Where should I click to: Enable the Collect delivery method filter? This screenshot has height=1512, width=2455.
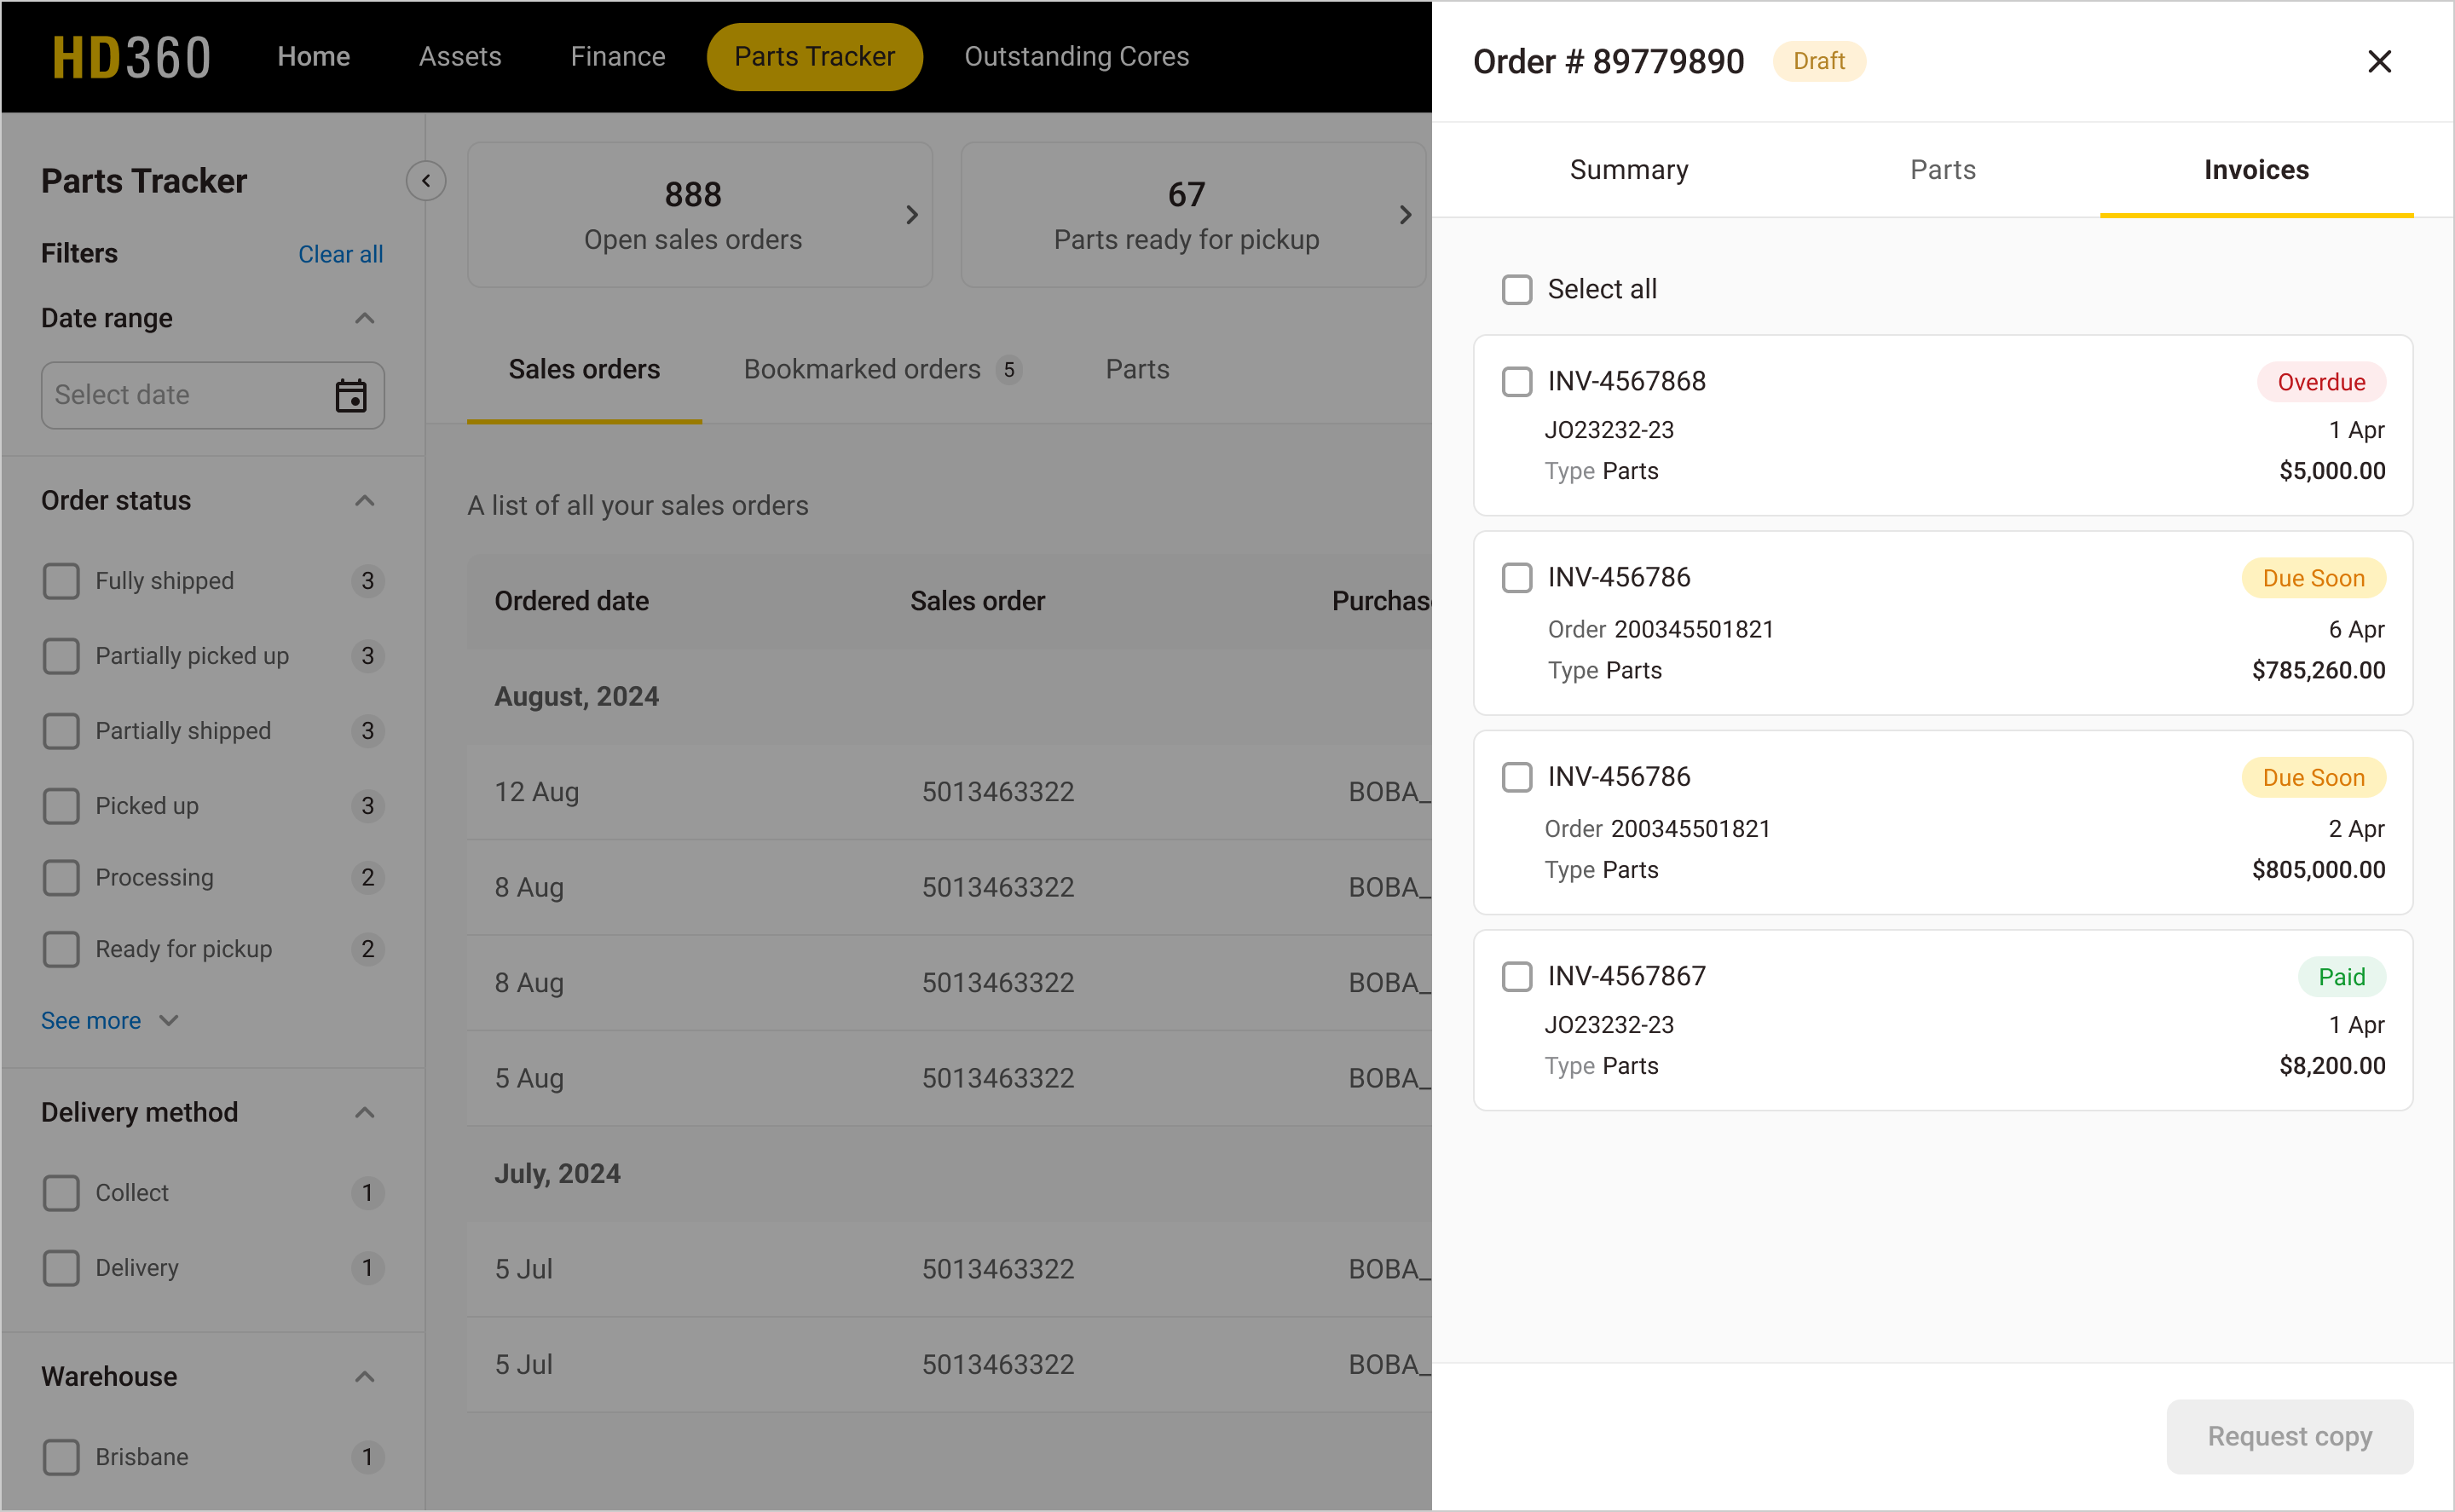click(62, 1192)
